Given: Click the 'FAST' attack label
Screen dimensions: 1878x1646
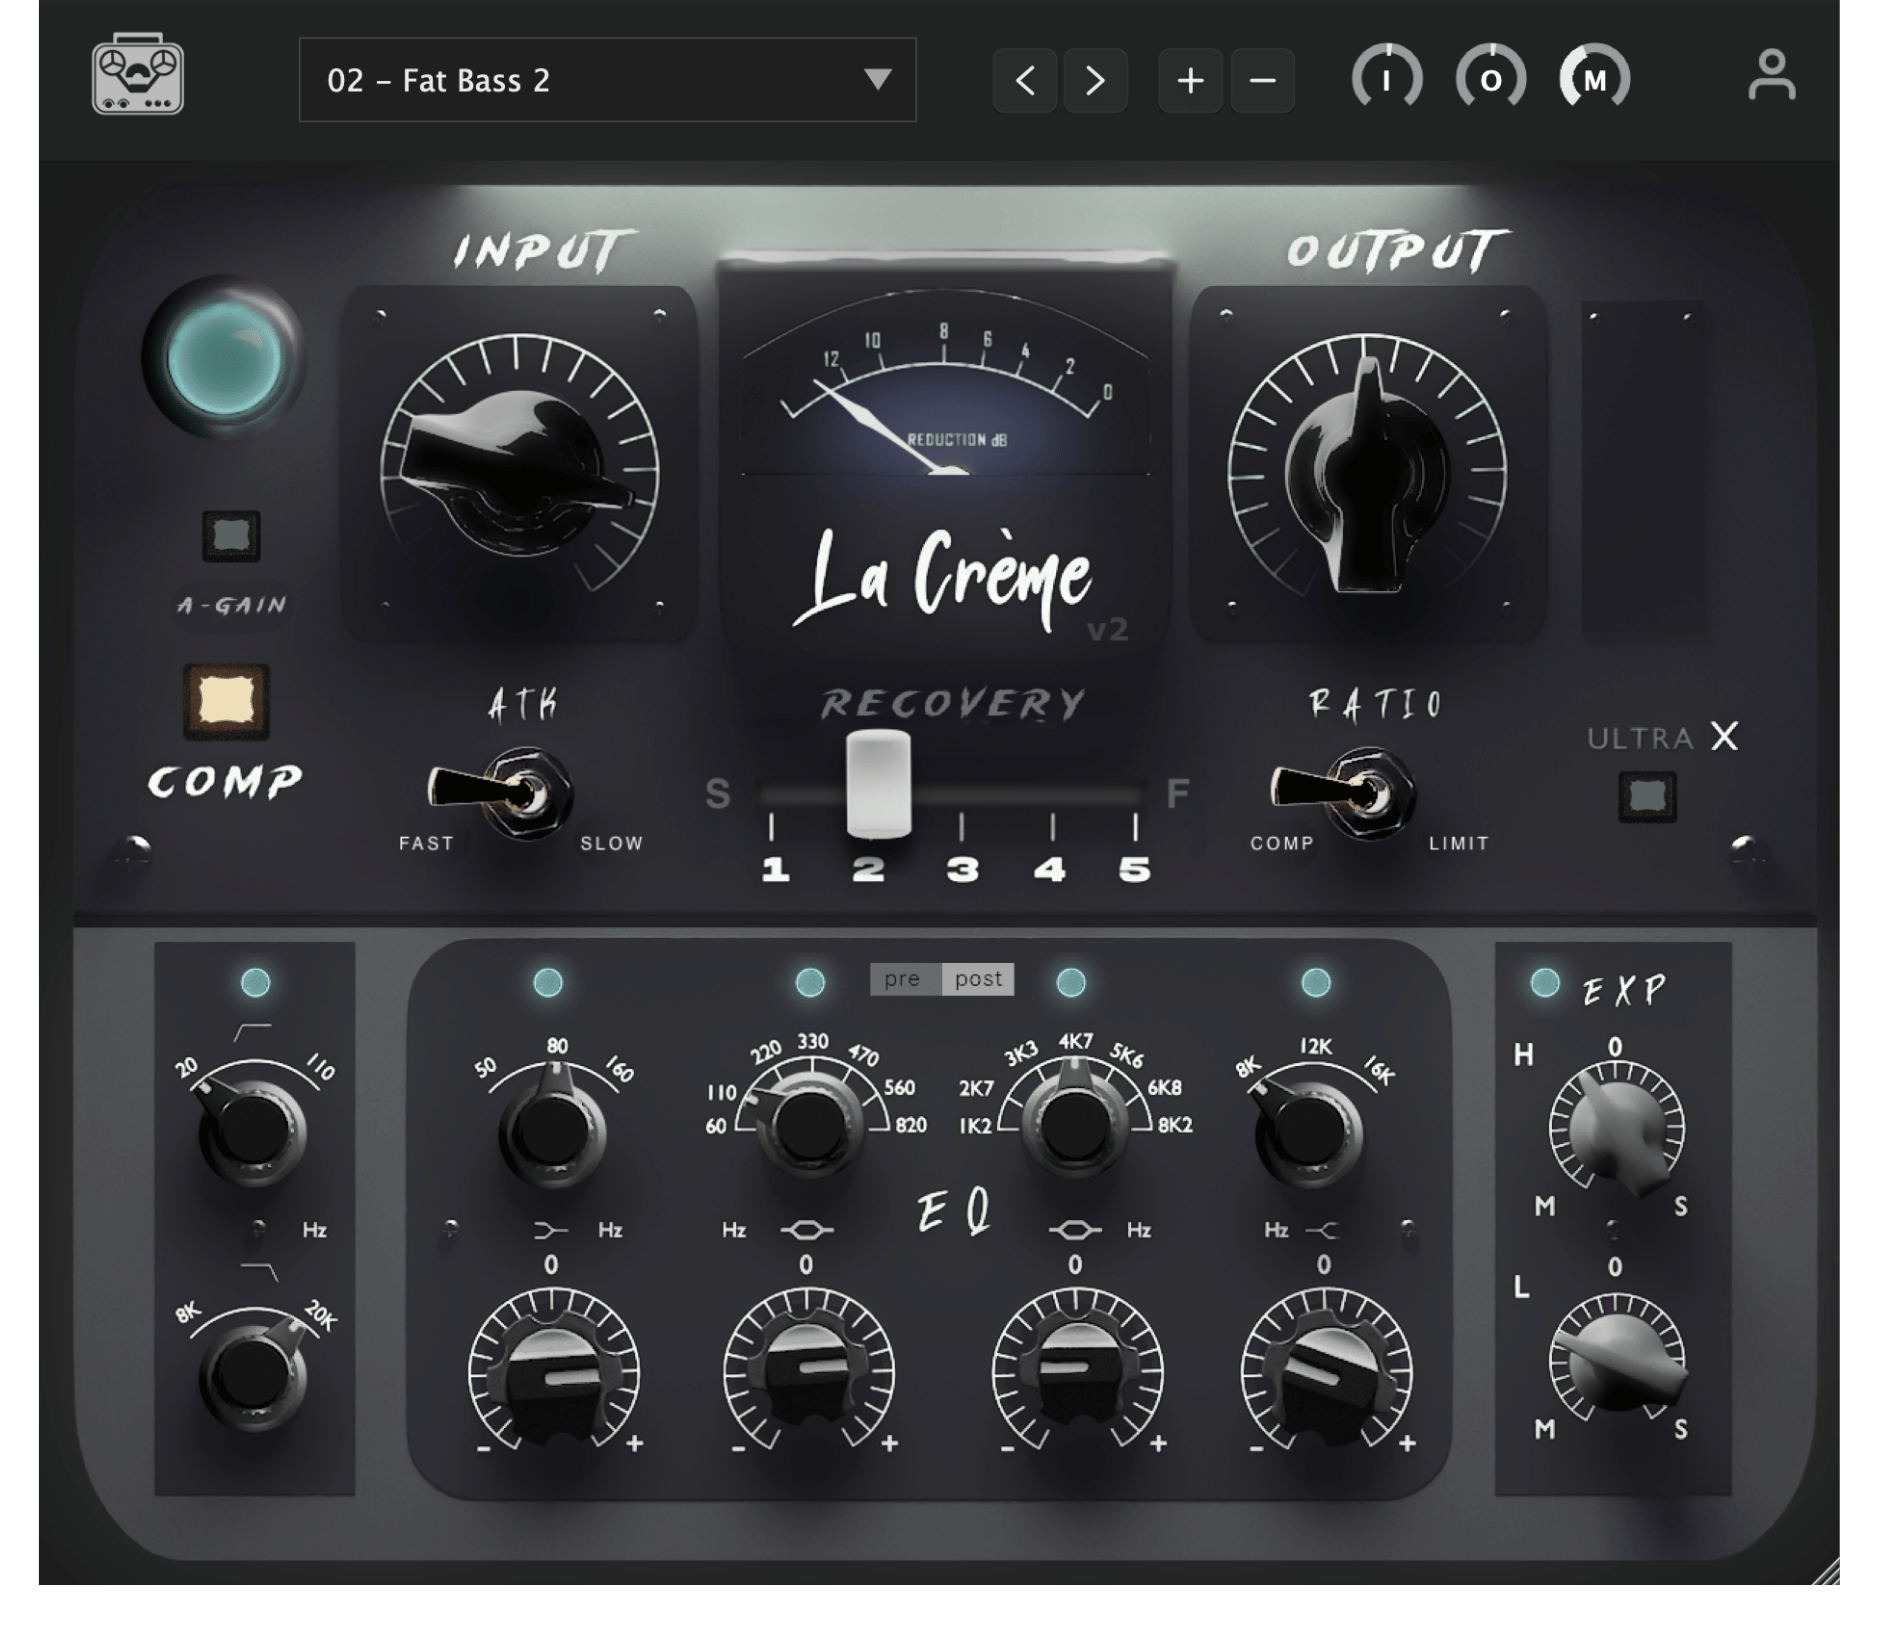Looking at the screenshot, I should tap(427, 843).
